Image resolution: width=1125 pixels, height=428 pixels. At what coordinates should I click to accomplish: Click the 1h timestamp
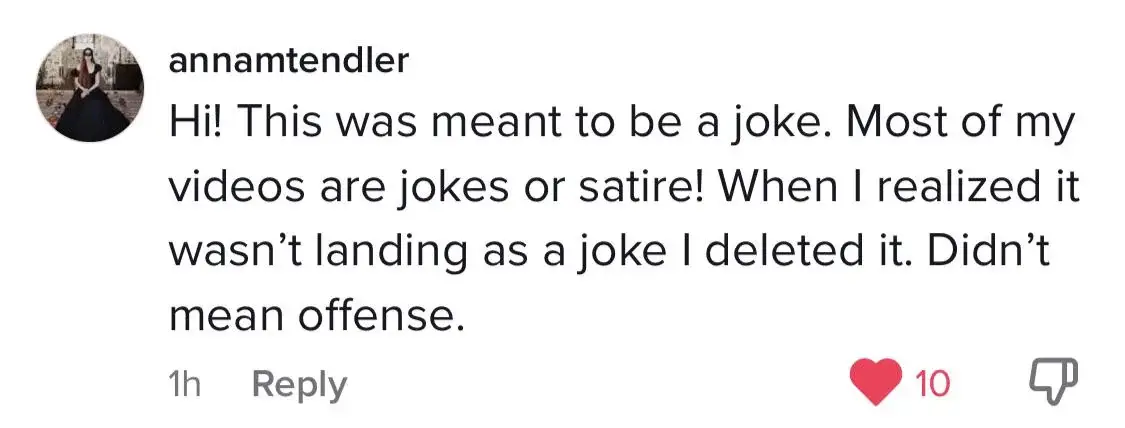(186, 384)
